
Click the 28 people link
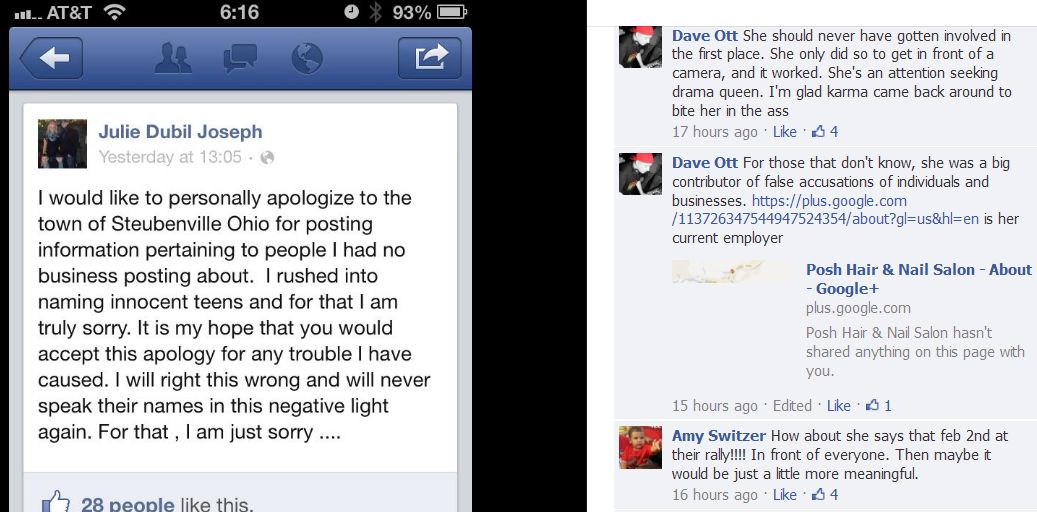(128, 505)
